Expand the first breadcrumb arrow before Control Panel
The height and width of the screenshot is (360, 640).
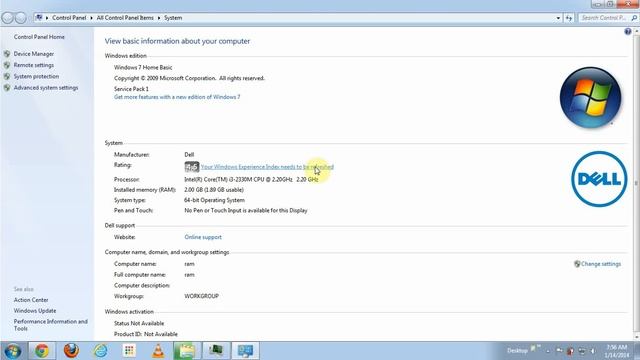[x=47, y=18]
